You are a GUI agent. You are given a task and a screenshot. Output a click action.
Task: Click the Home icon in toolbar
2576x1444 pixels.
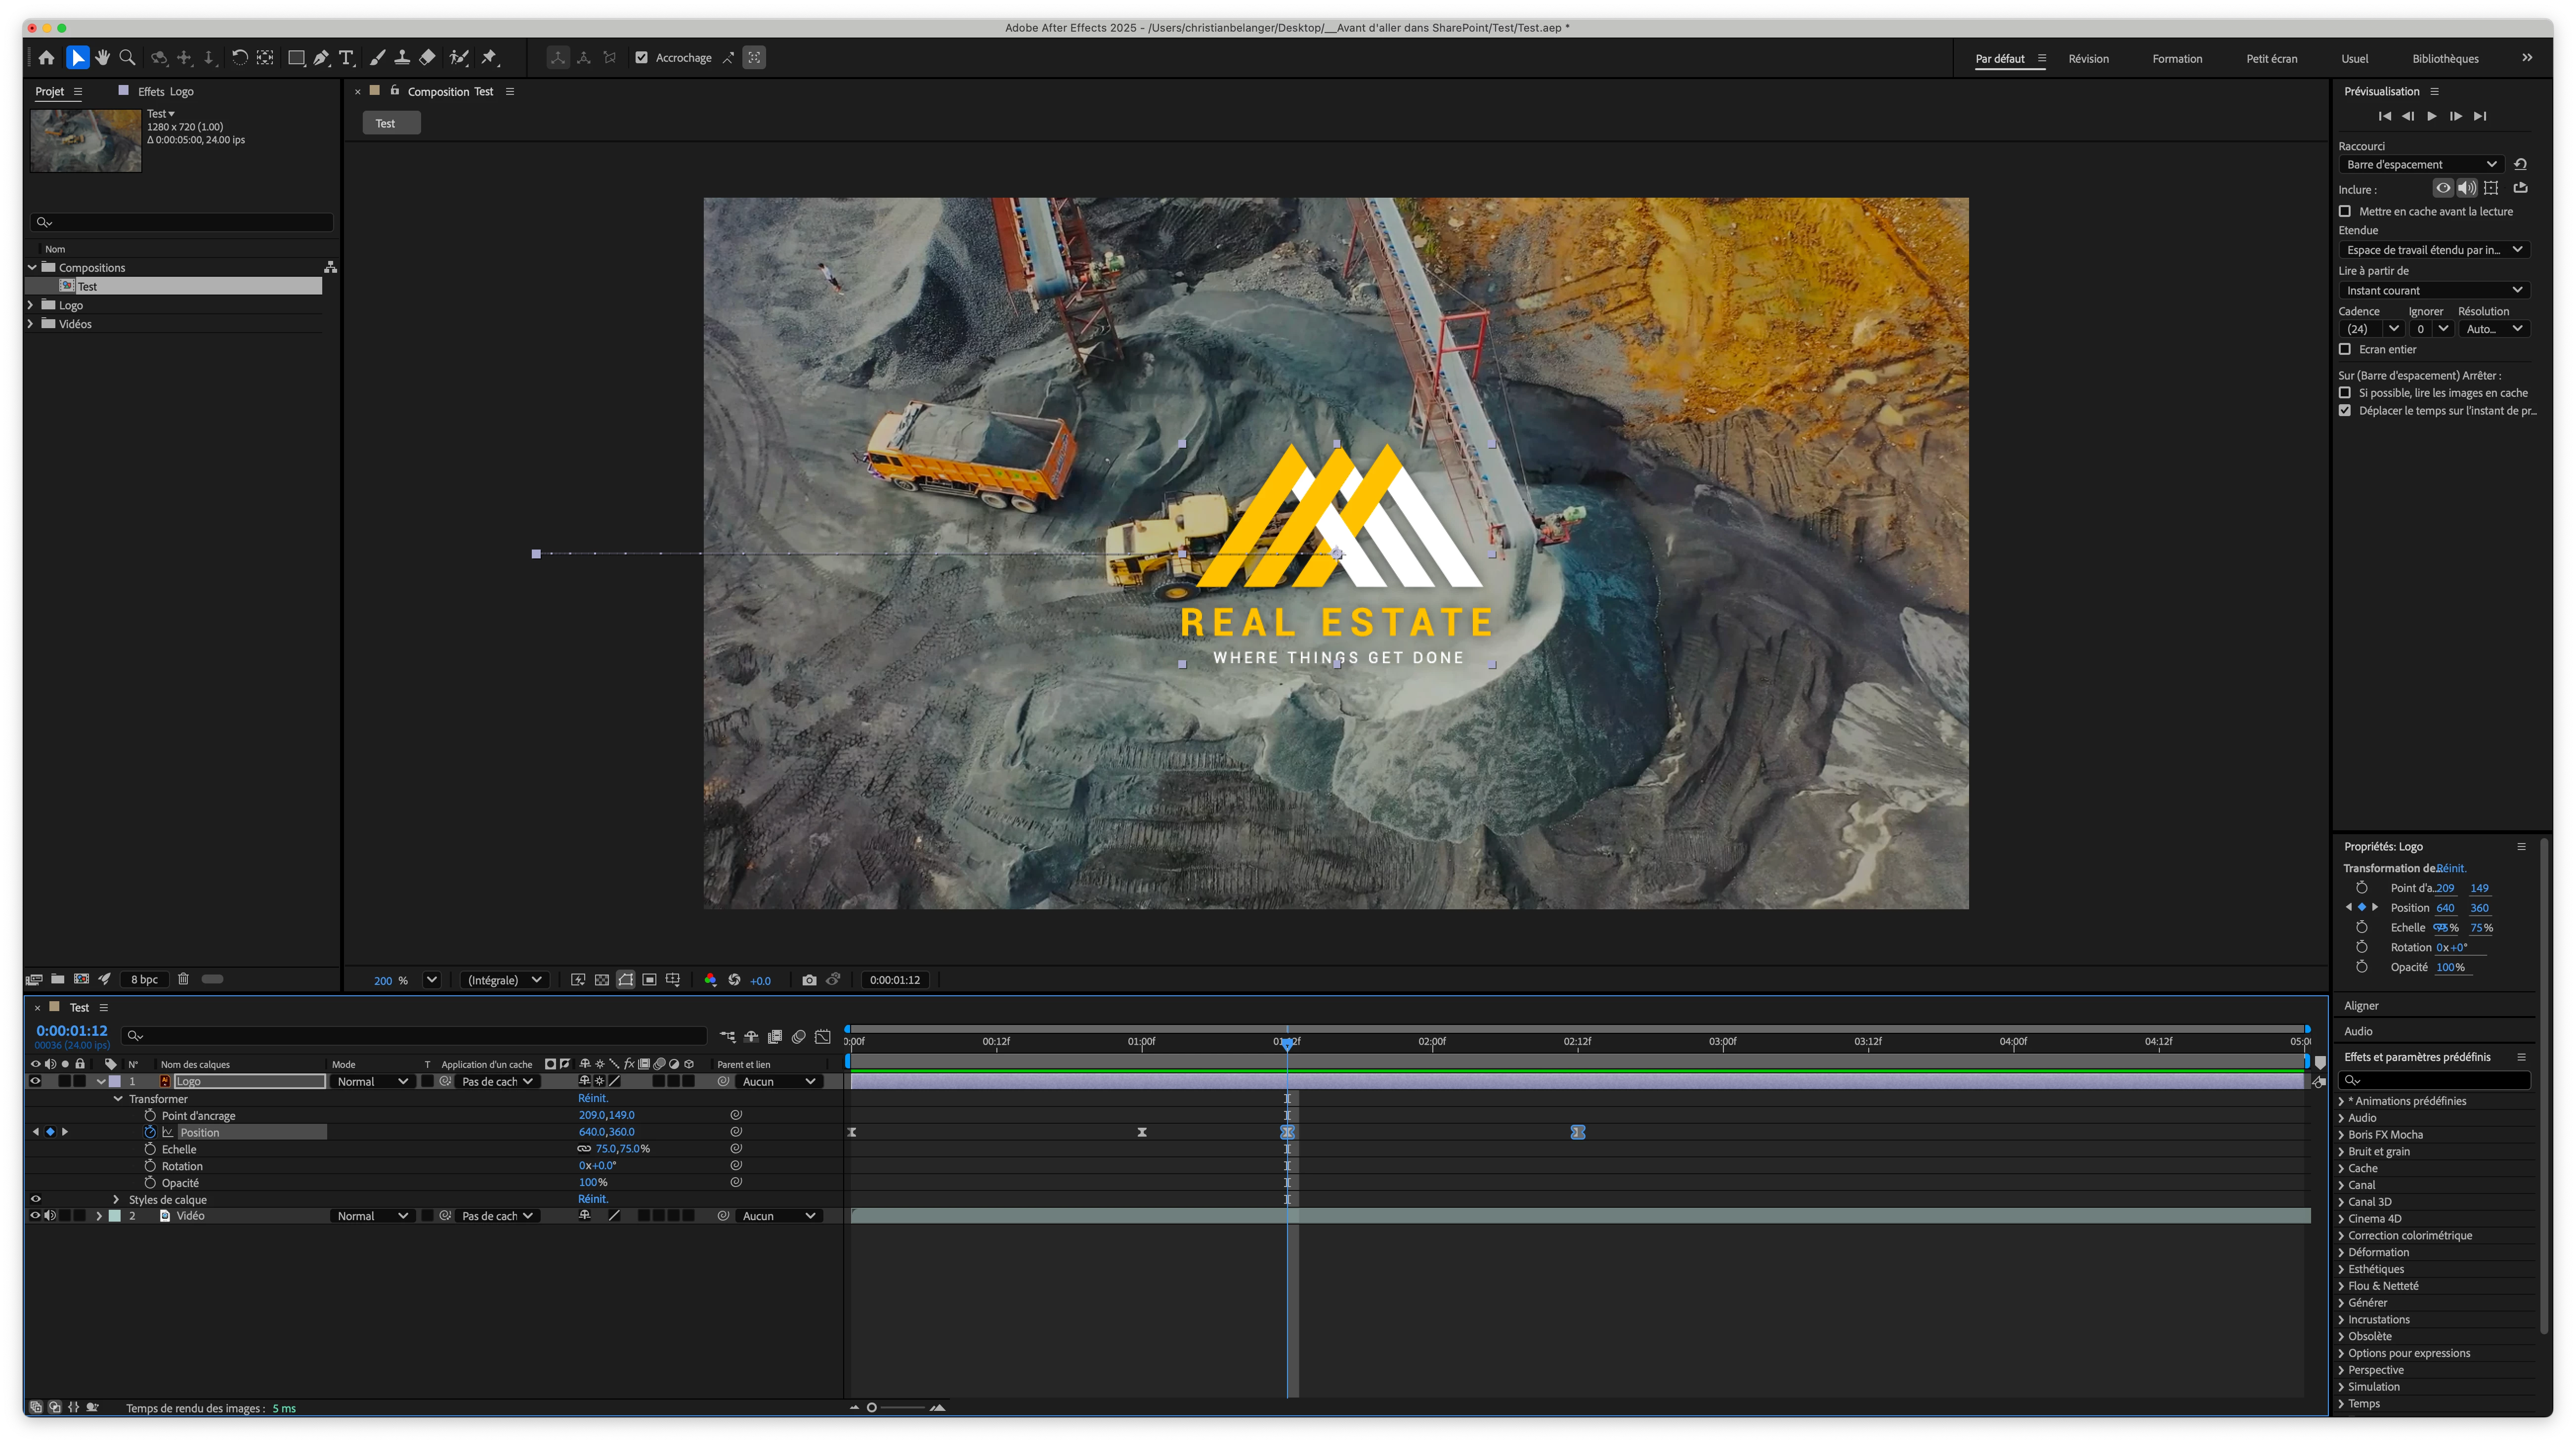(x=46, y=58)
